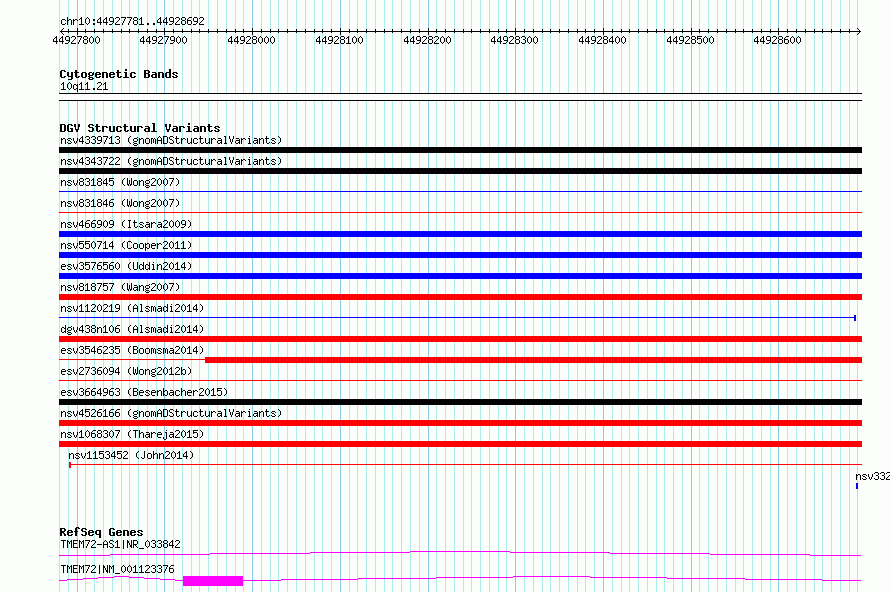The width and height of the screenshot is (890, 592).
Task: Select the black bar under nsv4339713
Action: click(x=460, y=150)
